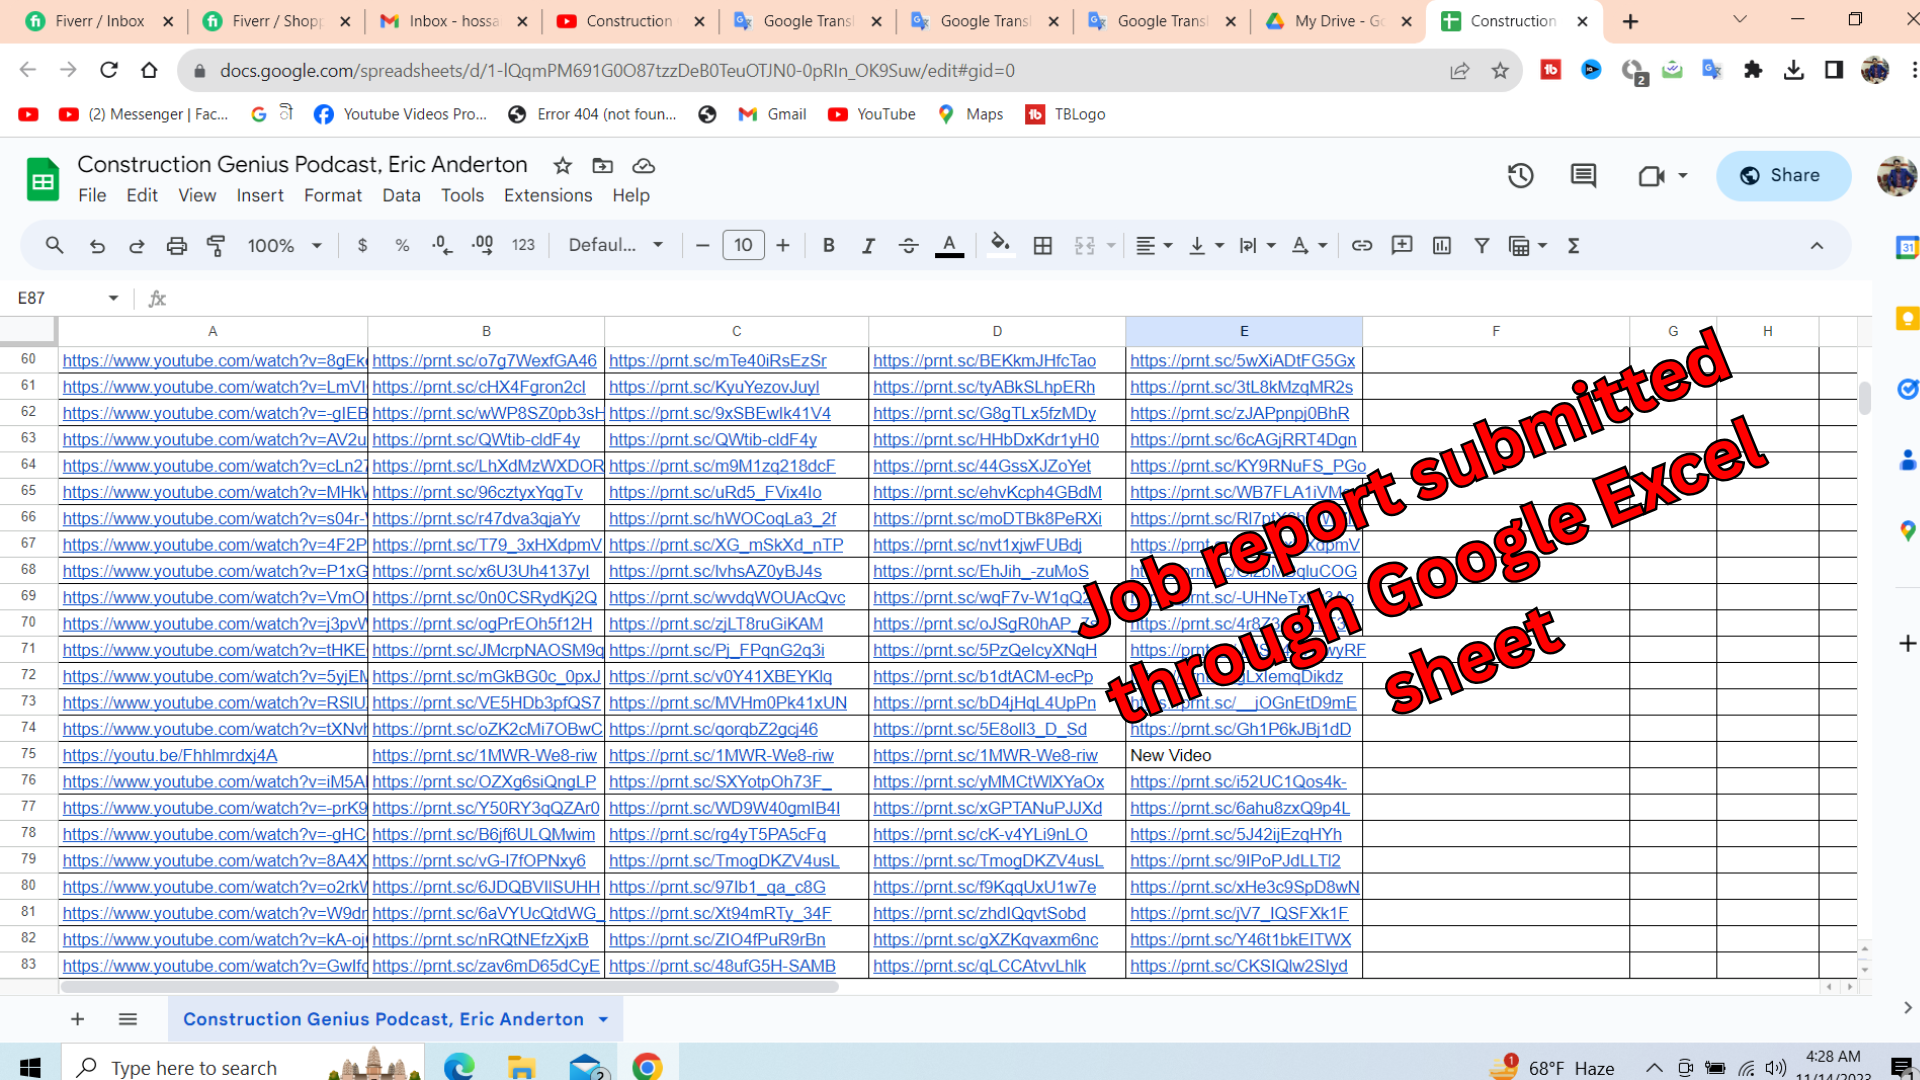1920x1080 pixels.
Task: Open link prnt.sc/o7g7WexfGA46
Action: (x=484, y=361)
